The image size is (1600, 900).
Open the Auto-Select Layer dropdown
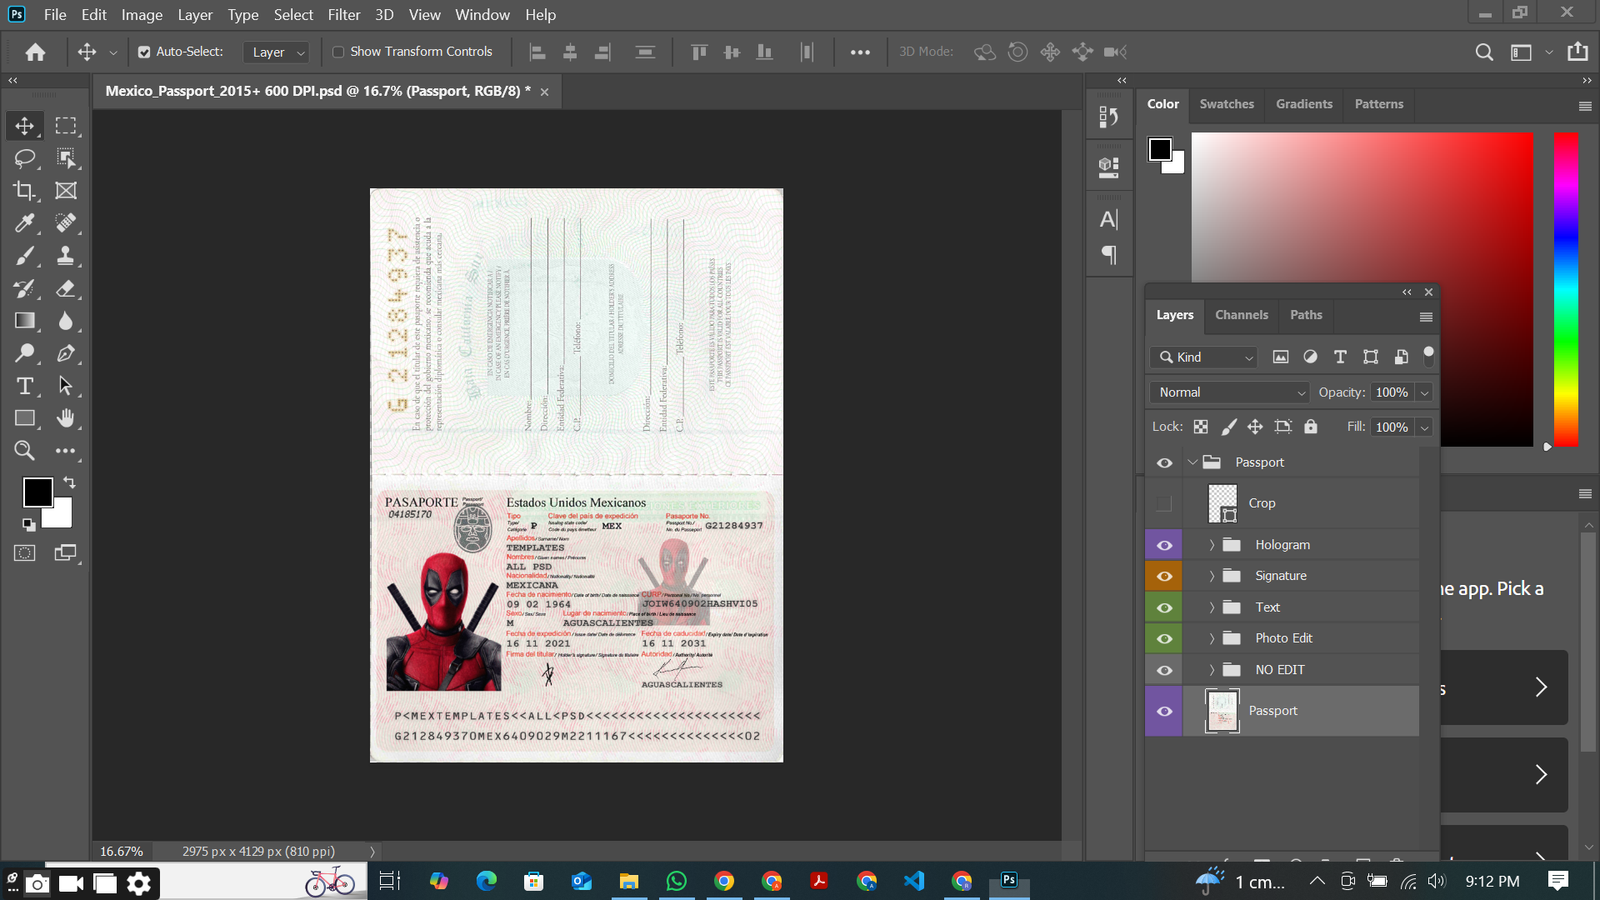coord(277,52)
